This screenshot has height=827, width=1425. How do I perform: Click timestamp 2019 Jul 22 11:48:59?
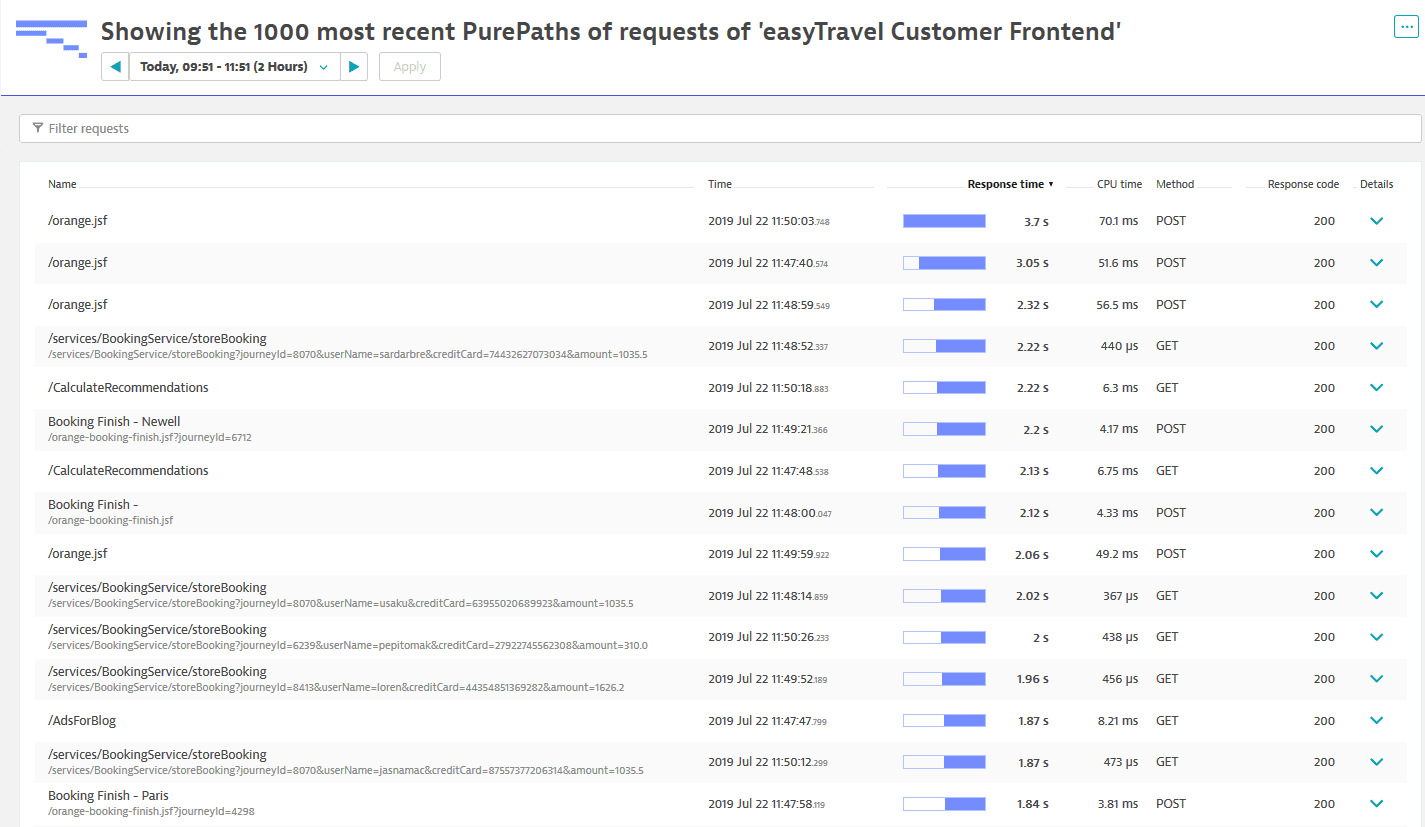[x=769, y=305]
